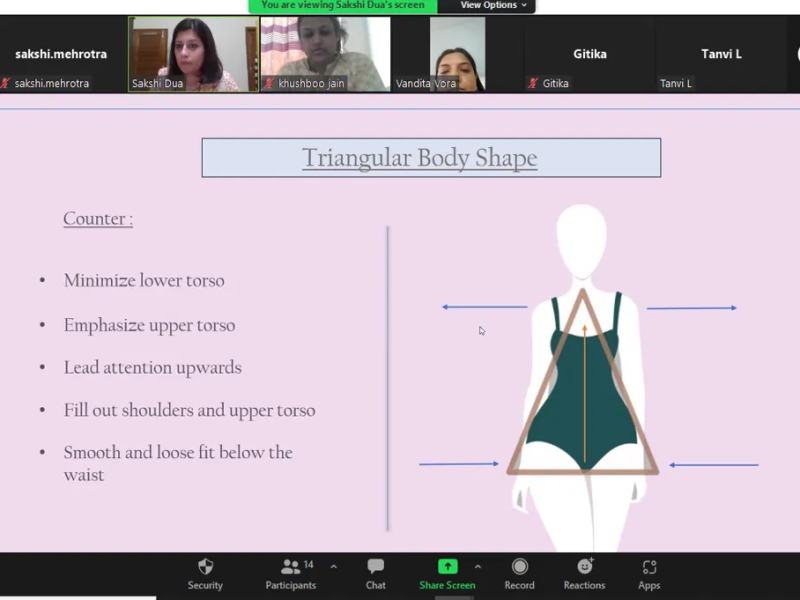Screen dimensions: 800x600
Task: Select the Gitika participant tile
Action: tap(589, 54)
